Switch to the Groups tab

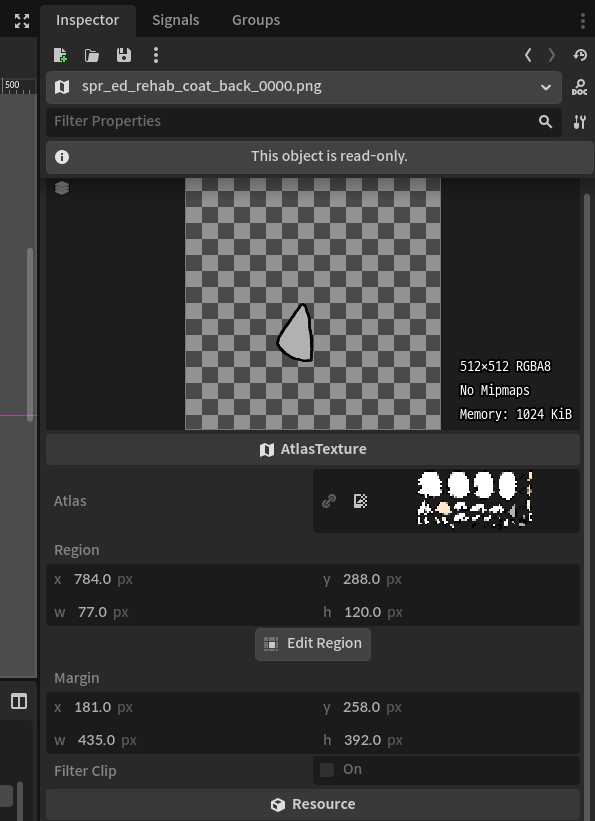click(256, 20)
